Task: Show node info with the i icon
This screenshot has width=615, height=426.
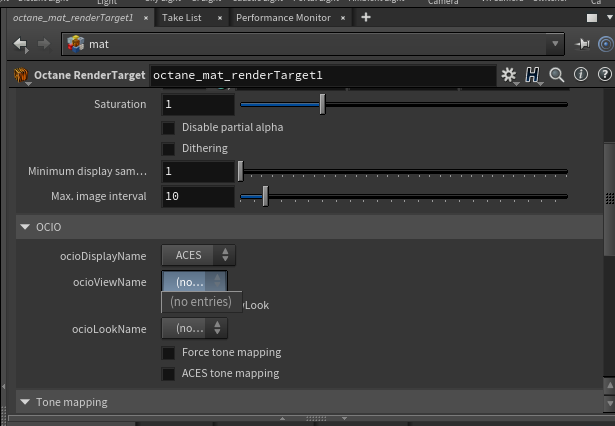Action: tap(581, 74)
